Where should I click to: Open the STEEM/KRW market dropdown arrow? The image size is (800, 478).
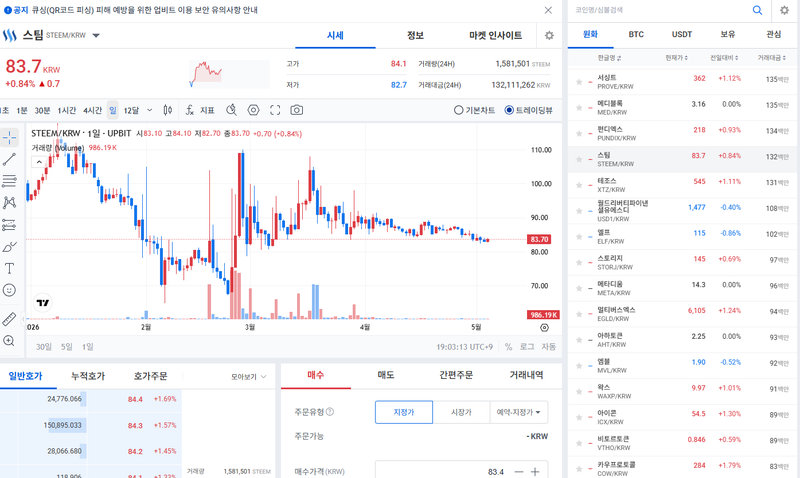tap(96, 35)
